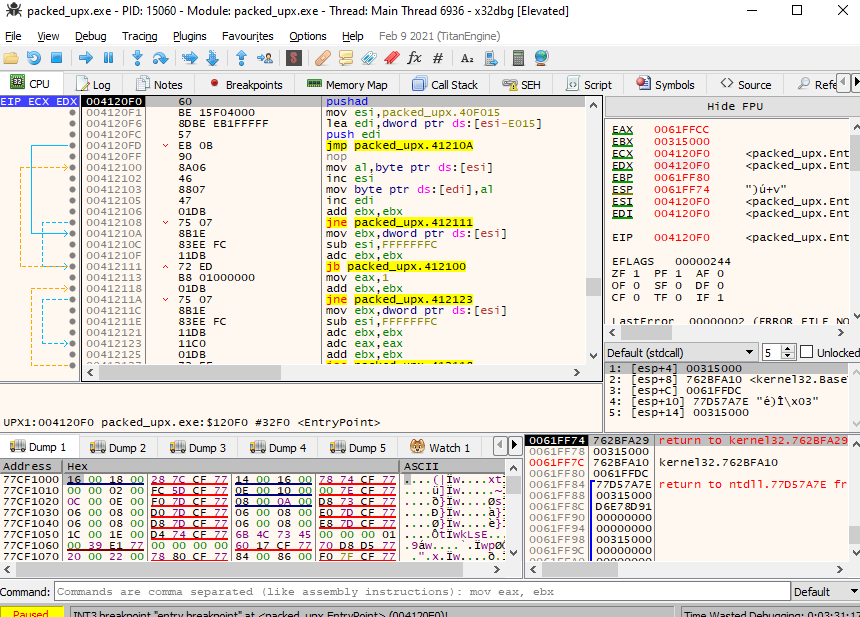Open the calculator icon

518,58
